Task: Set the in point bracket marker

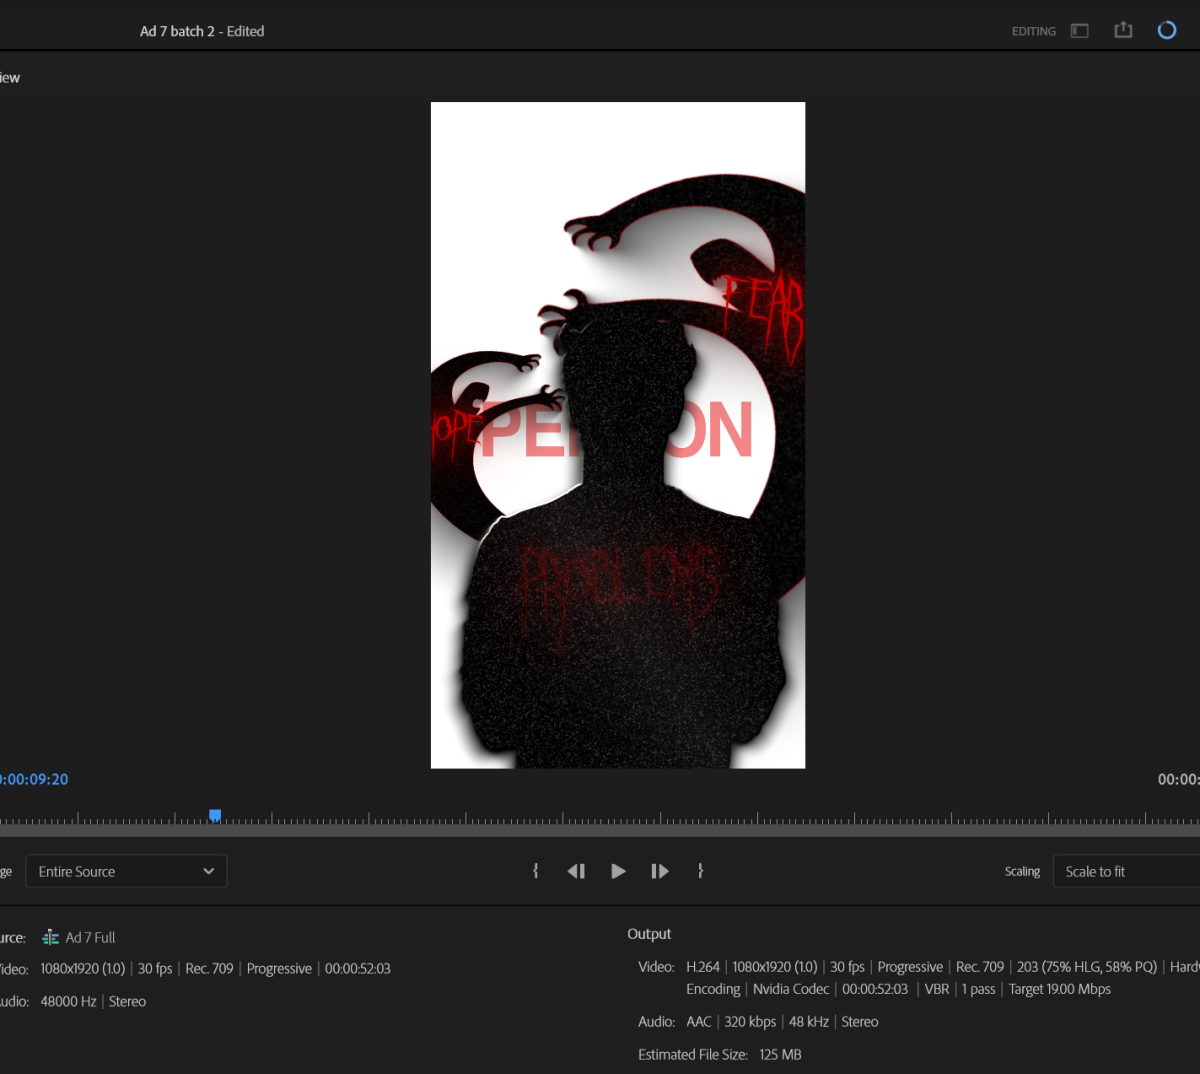Action: (x=536, y=871)
